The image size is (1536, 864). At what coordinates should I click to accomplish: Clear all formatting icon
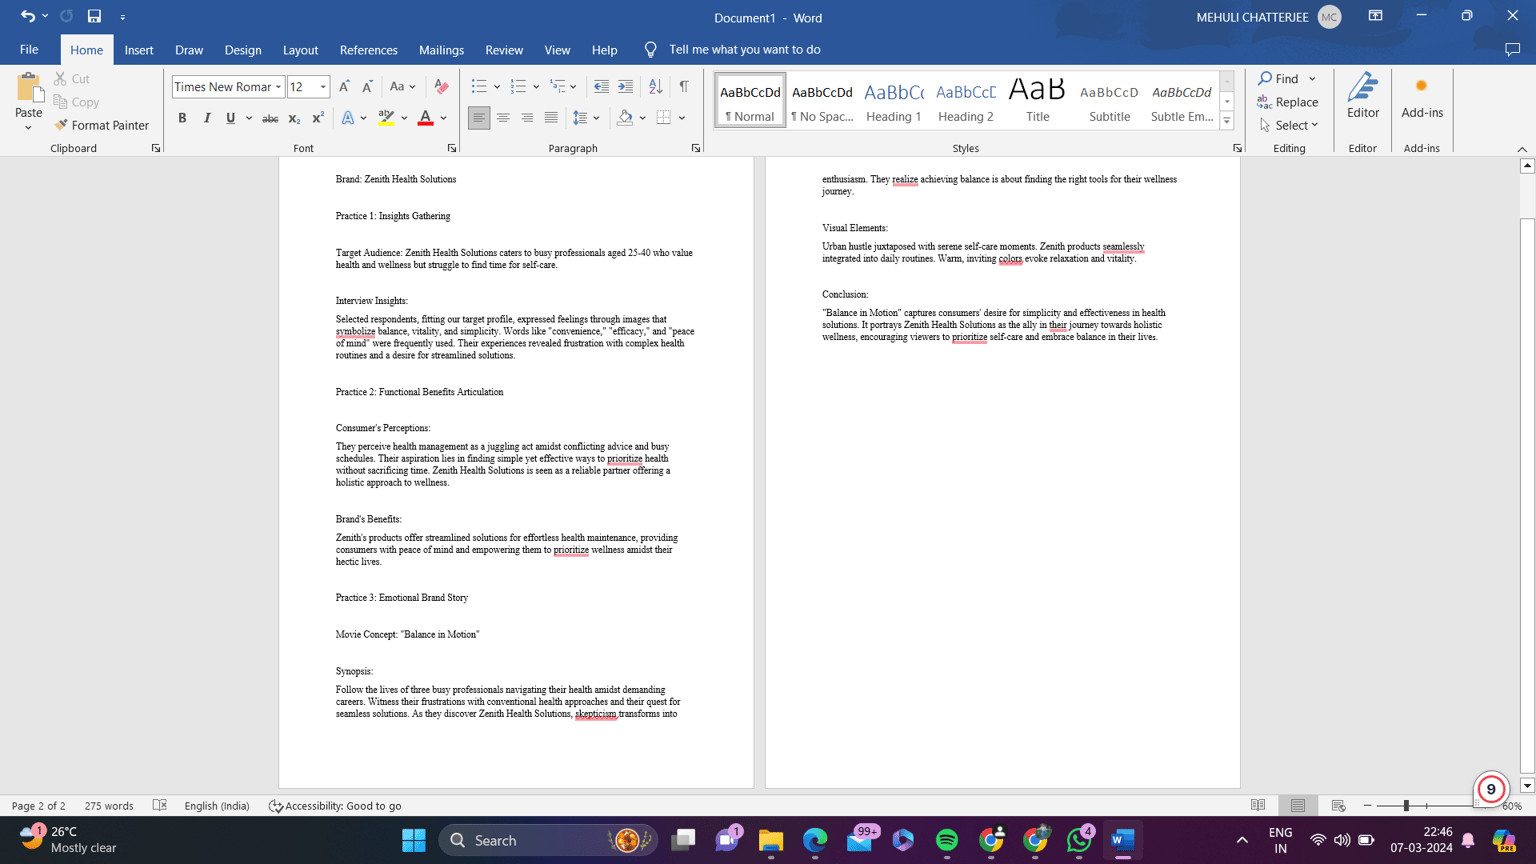(441, 87)
